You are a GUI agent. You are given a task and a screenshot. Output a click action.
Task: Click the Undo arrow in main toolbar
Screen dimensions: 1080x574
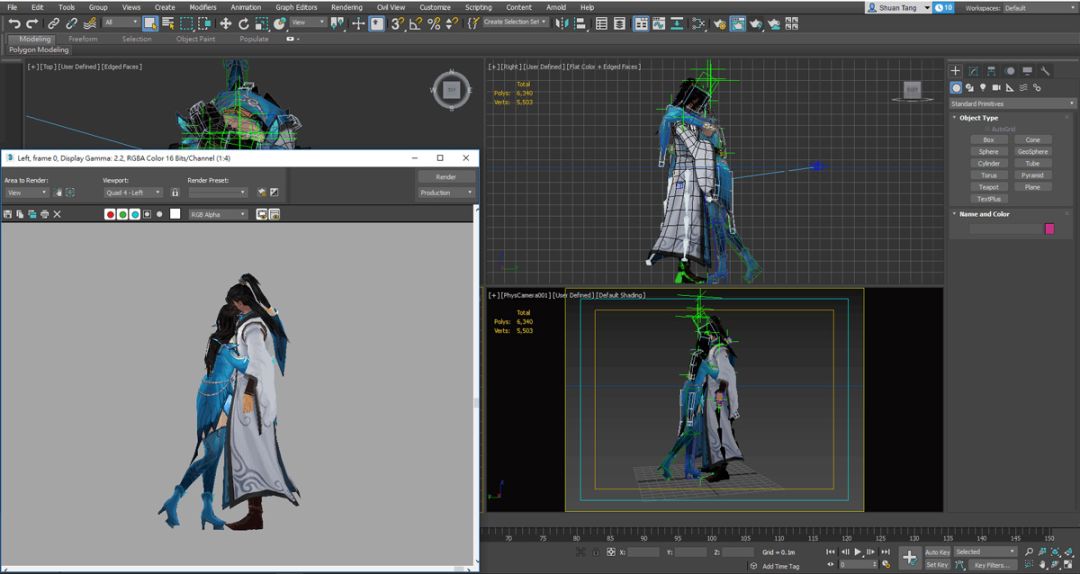tap(14, 23)
